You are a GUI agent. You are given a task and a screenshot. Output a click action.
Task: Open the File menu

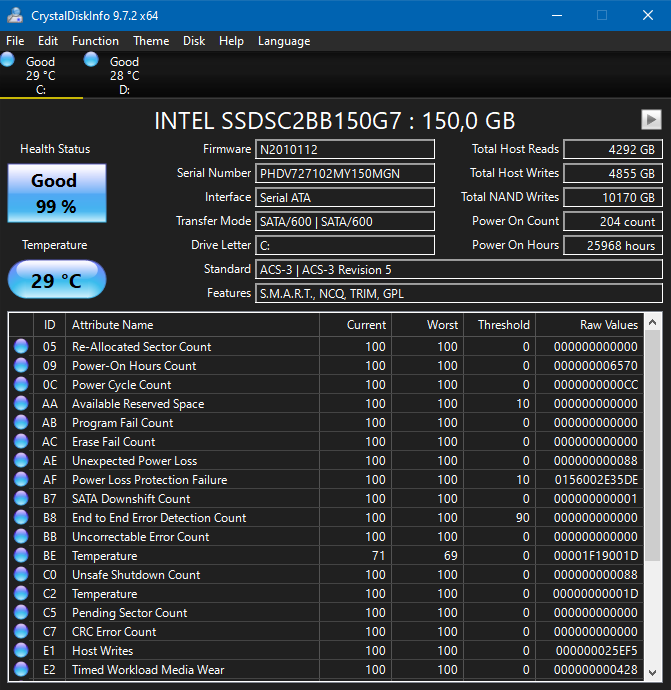tap(15, 41)
